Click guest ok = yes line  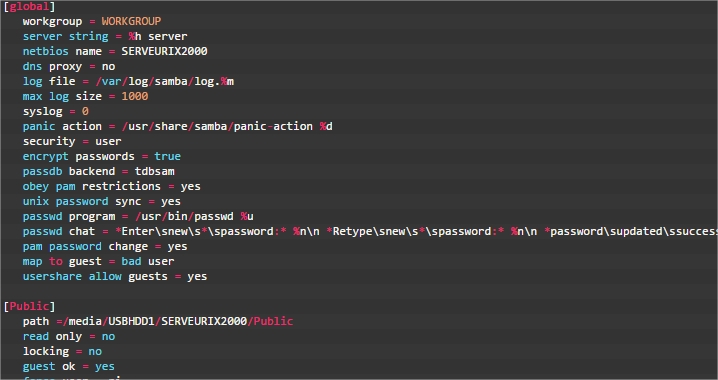point(69,367)
